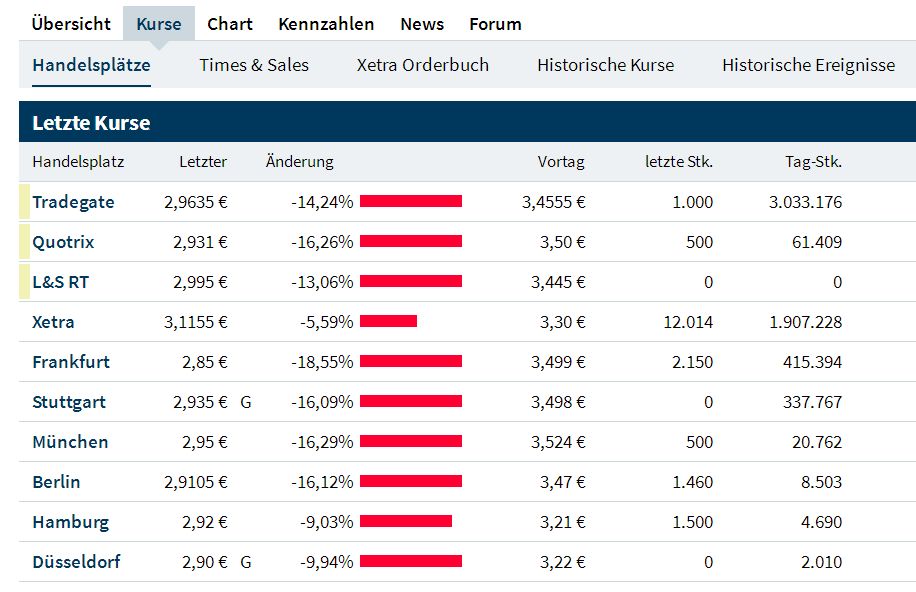Open the Quotrix exchange link

pos(65,242)
